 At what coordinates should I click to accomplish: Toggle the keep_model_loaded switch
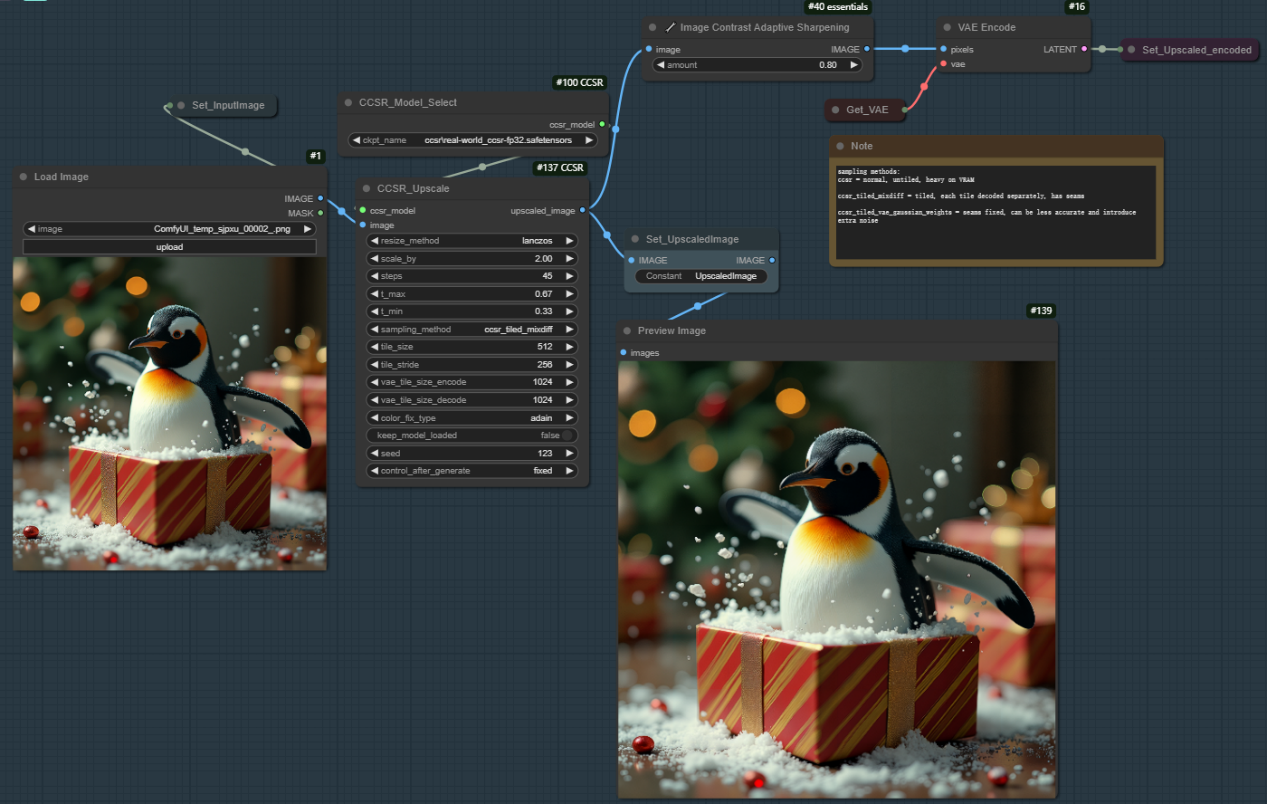[567, 436]
